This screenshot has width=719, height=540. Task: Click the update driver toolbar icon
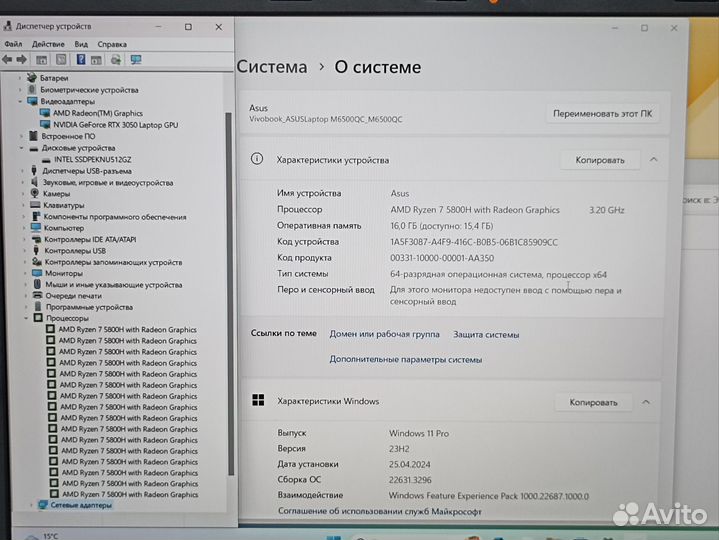coord(116,60)
